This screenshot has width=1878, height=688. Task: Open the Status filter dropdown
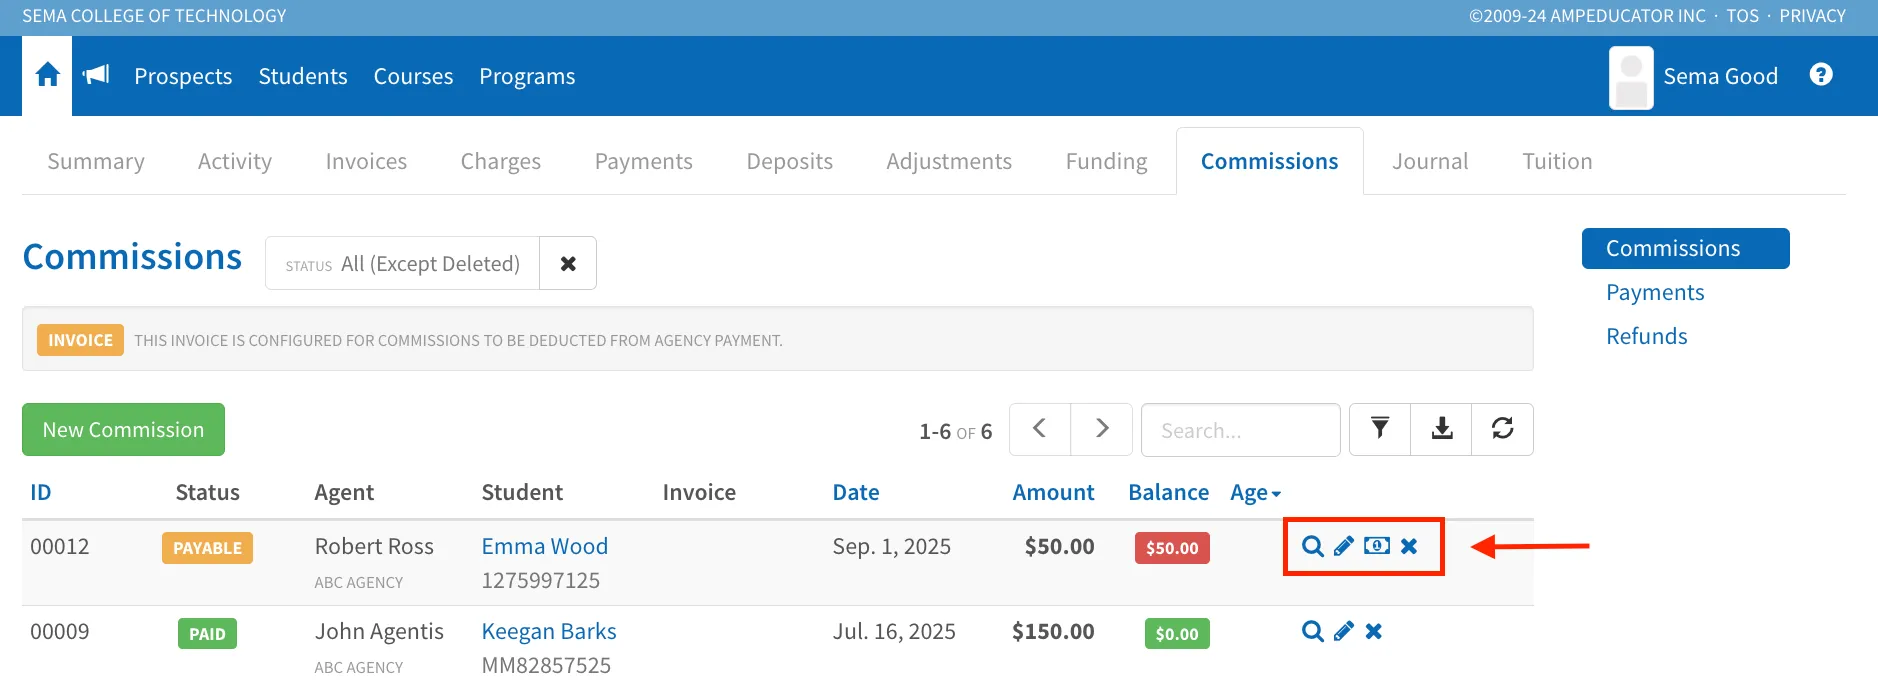click(403, 263)
